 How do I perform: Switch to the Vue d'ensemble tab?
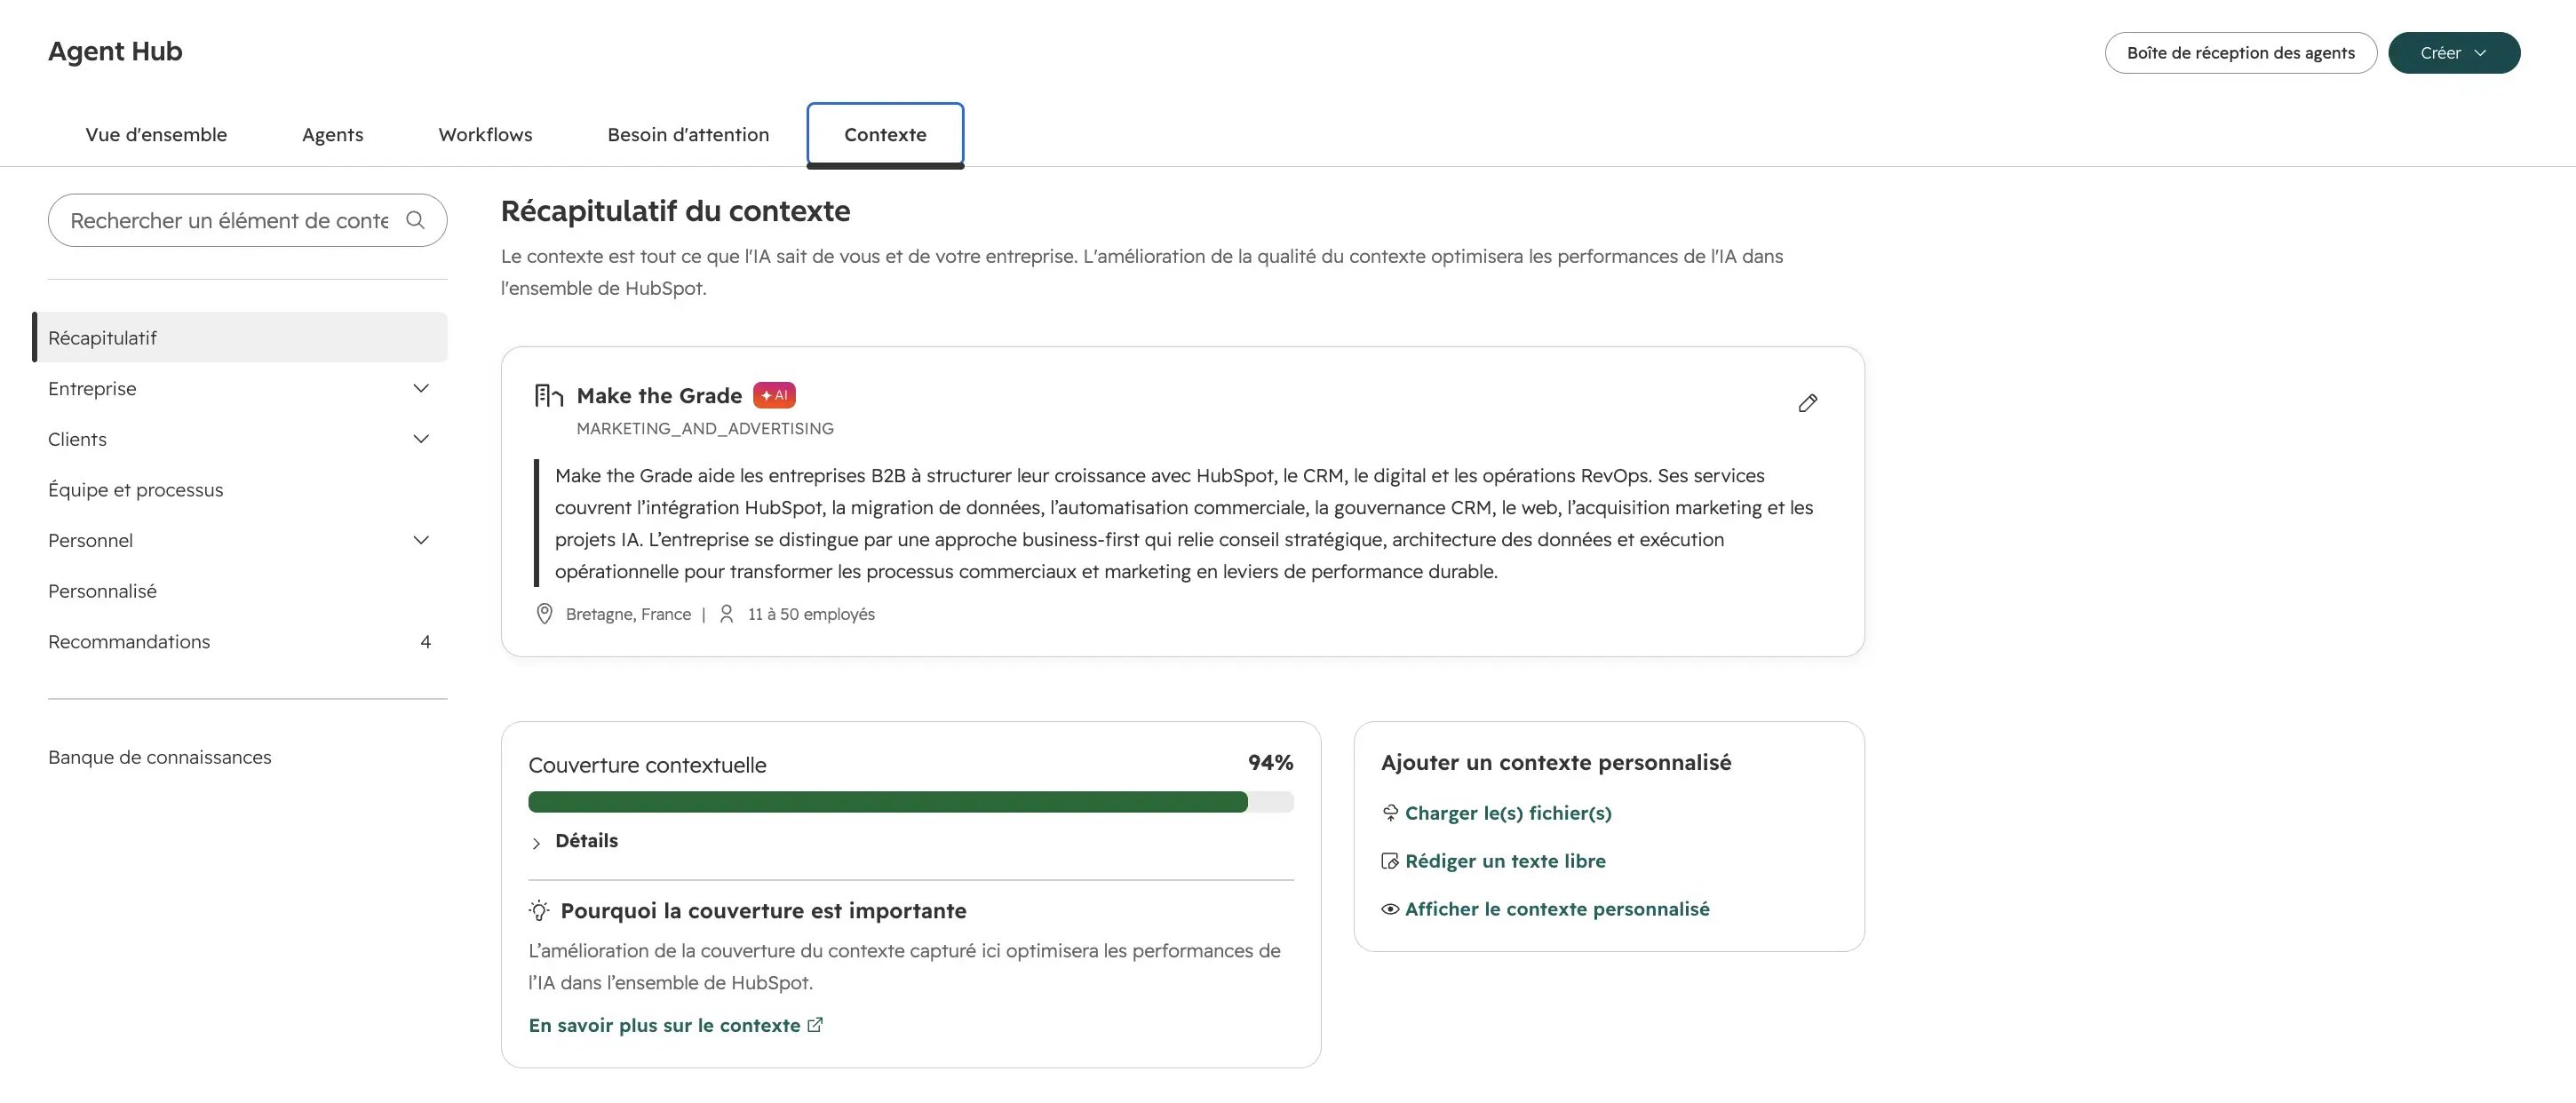[156, 134]
